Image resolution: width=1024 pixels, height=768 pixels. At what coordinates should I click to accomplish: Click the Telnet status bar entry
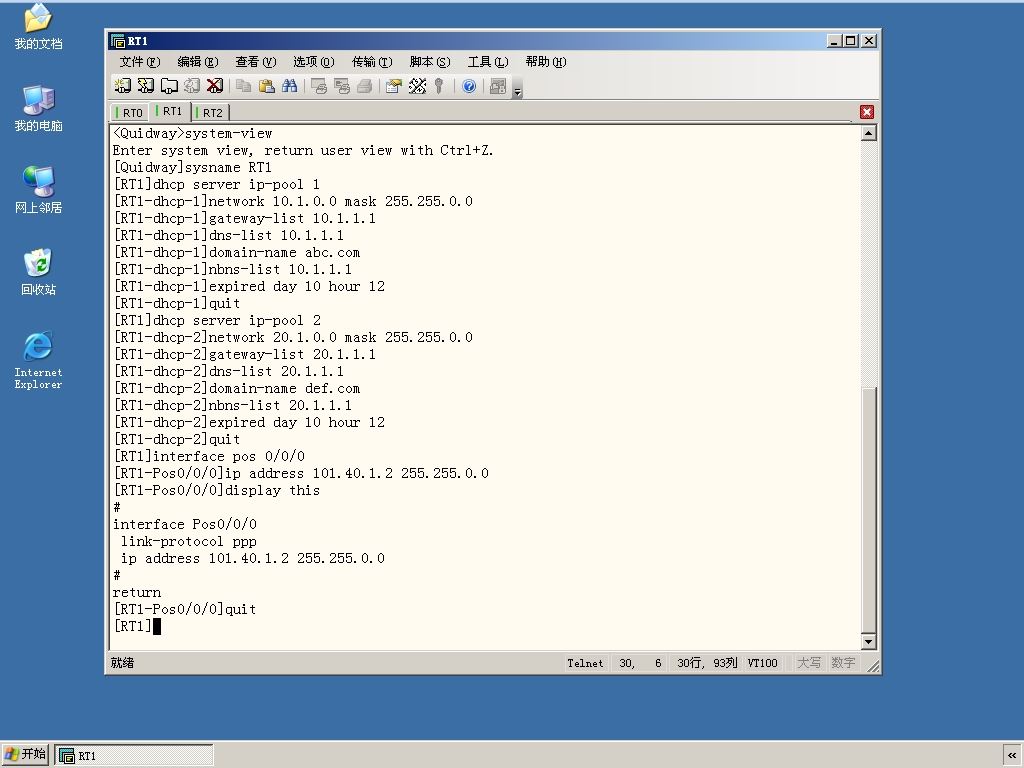click(x=585, y=663)
